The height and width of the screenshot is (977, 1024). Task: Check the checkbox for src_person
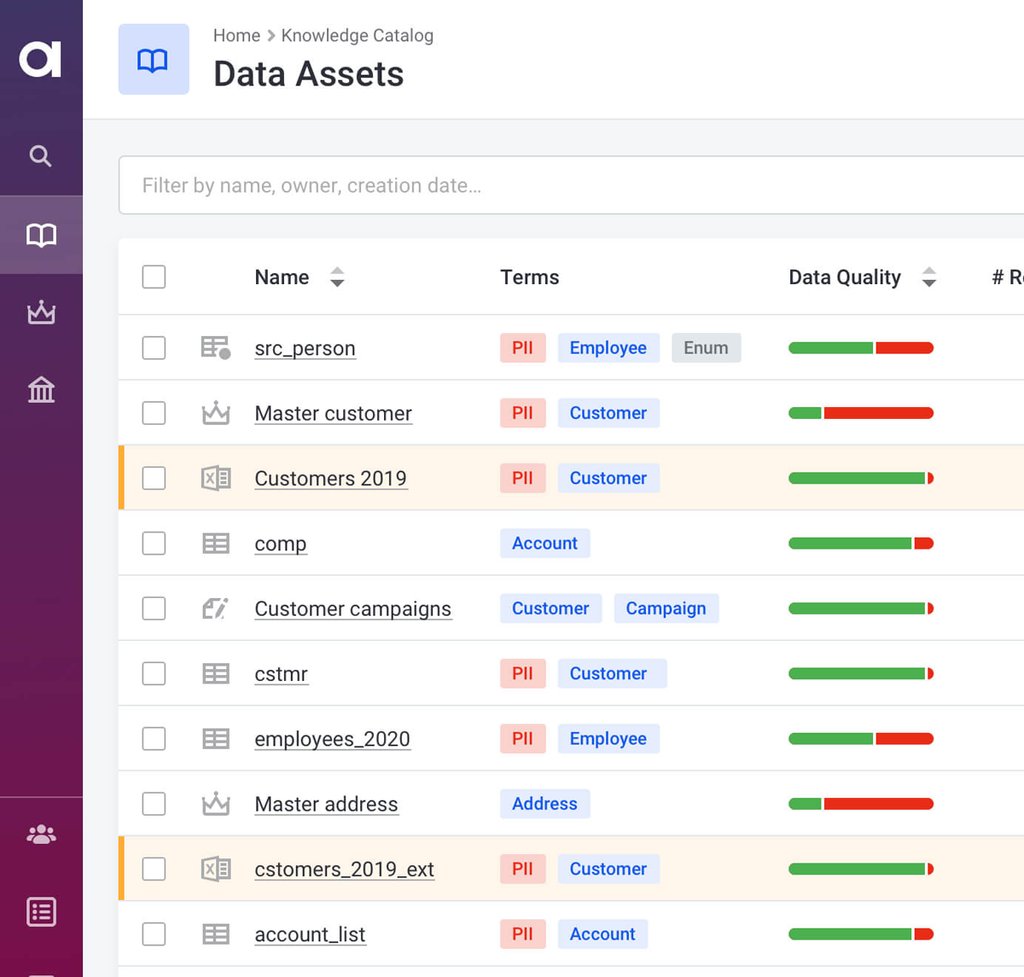coord(153,347)
